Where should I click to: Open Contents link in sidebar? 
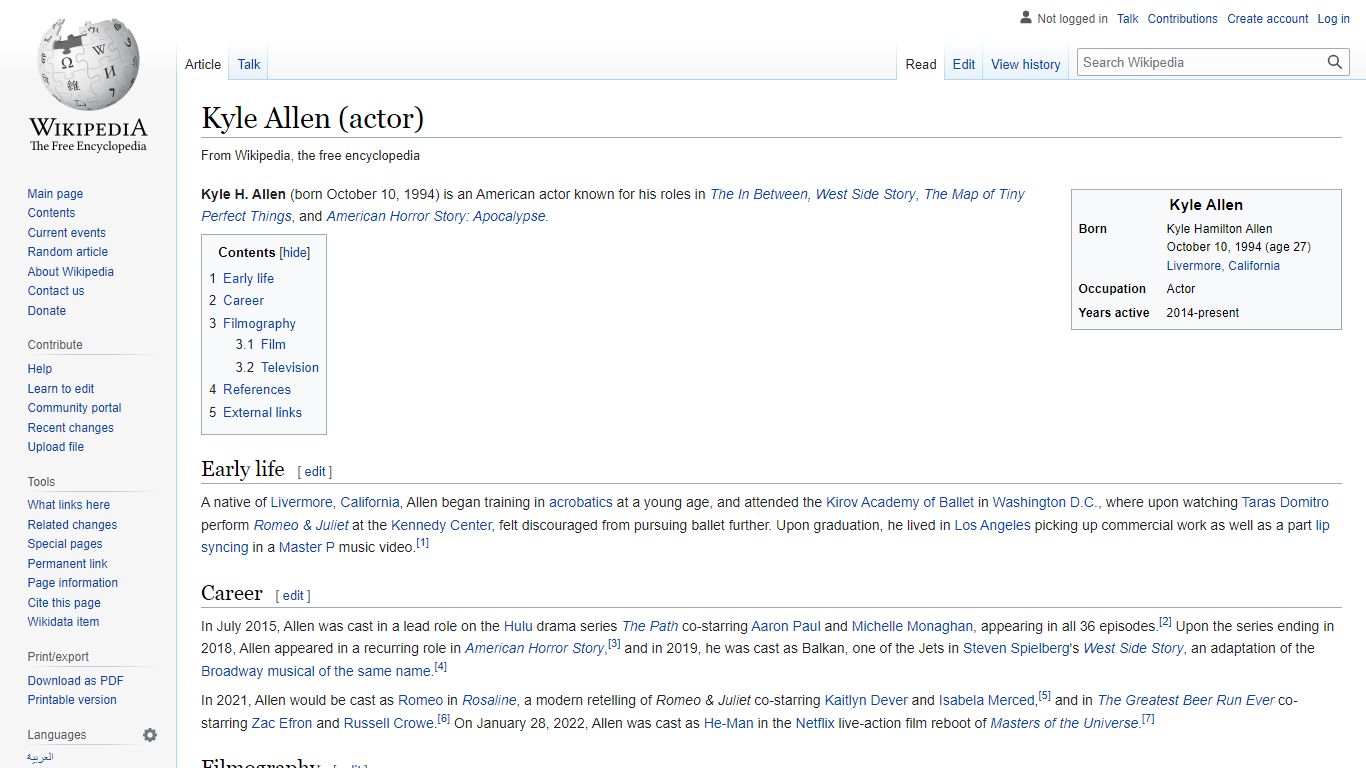click(x=51, y=213)
